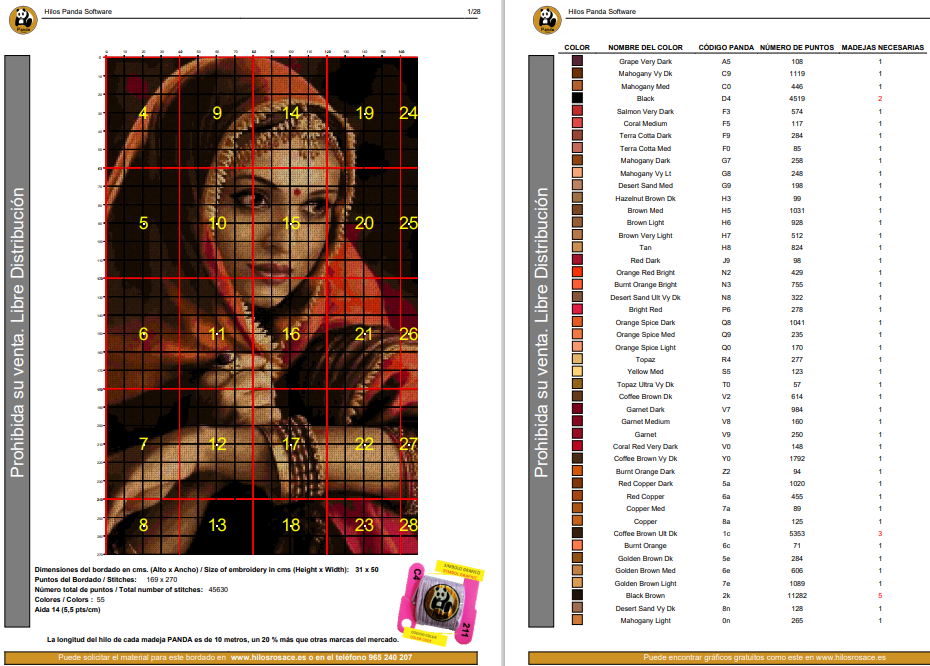Click the Yellow Med color swatch

coord(577,371)
